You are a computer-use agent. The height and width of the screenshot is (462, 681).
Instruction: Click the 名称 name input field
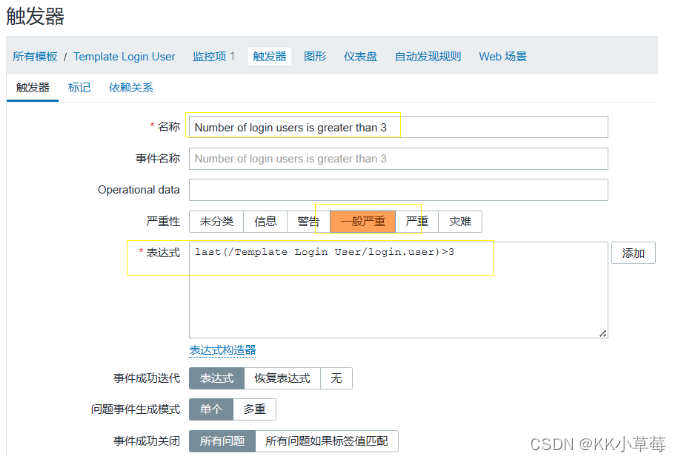(x=399, y=127)
